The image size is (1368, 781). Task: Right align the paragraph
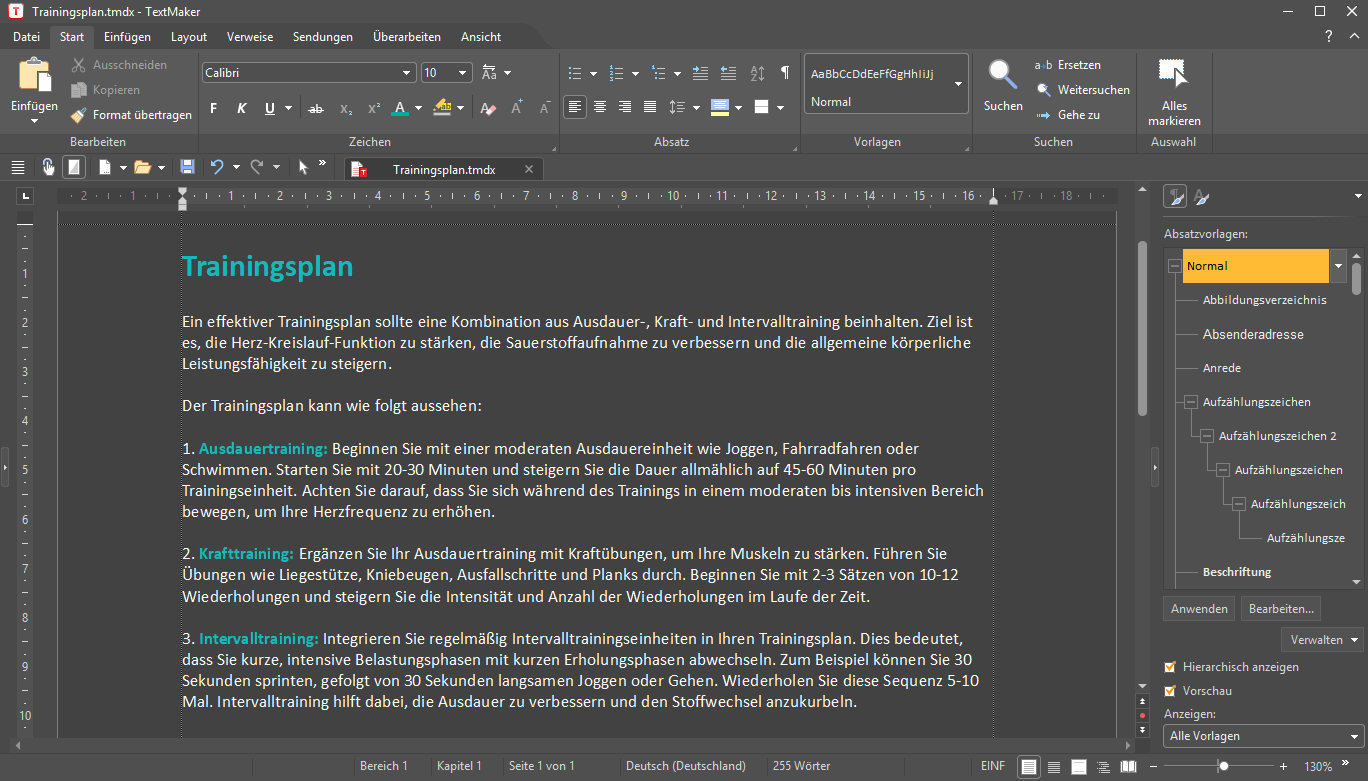point(625,107)
